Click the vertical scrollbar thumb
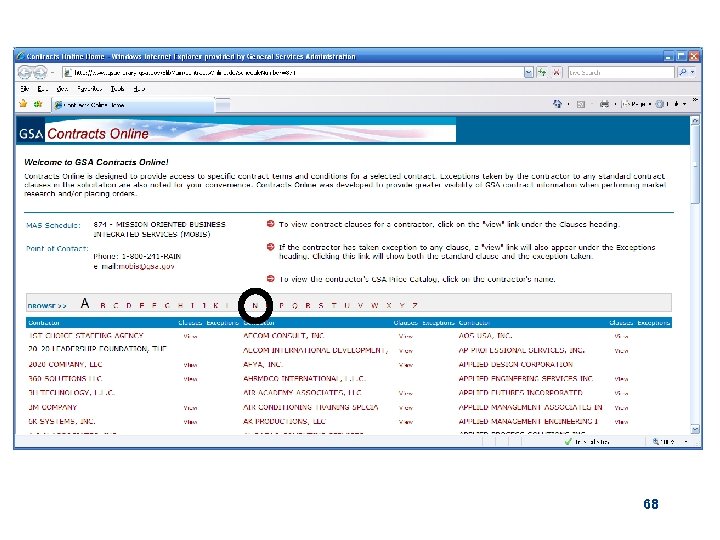 point(695,164)
